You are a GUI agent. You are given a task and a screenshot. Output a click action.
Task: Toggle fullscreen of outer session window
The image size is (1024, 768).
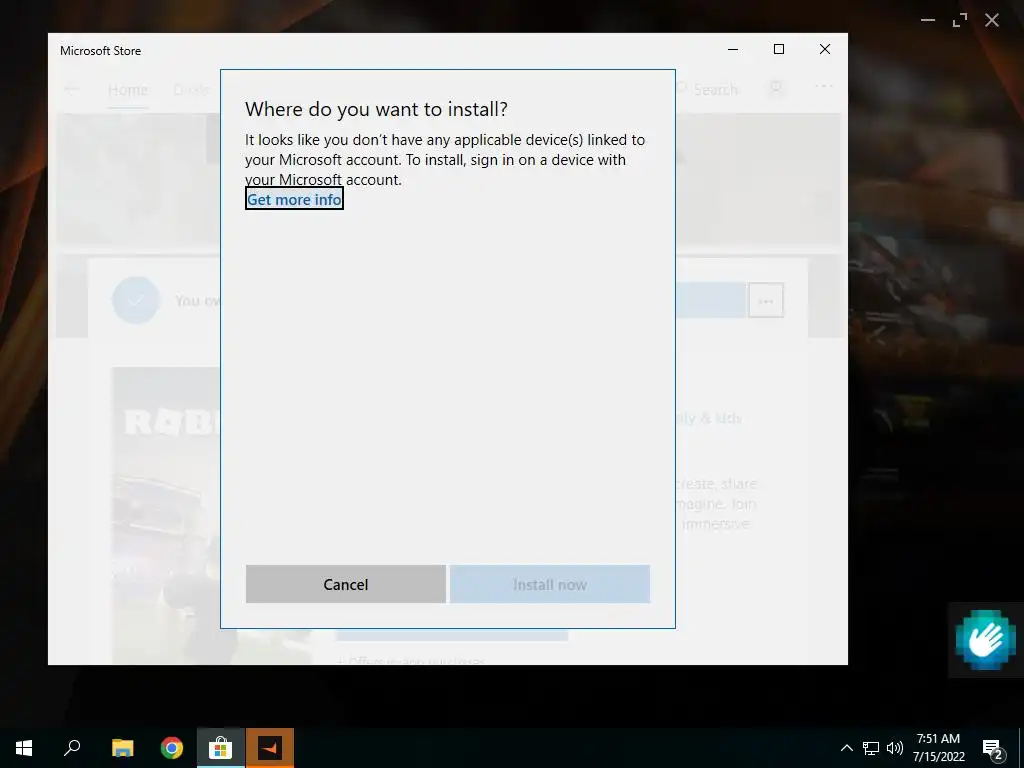[960, 20]
